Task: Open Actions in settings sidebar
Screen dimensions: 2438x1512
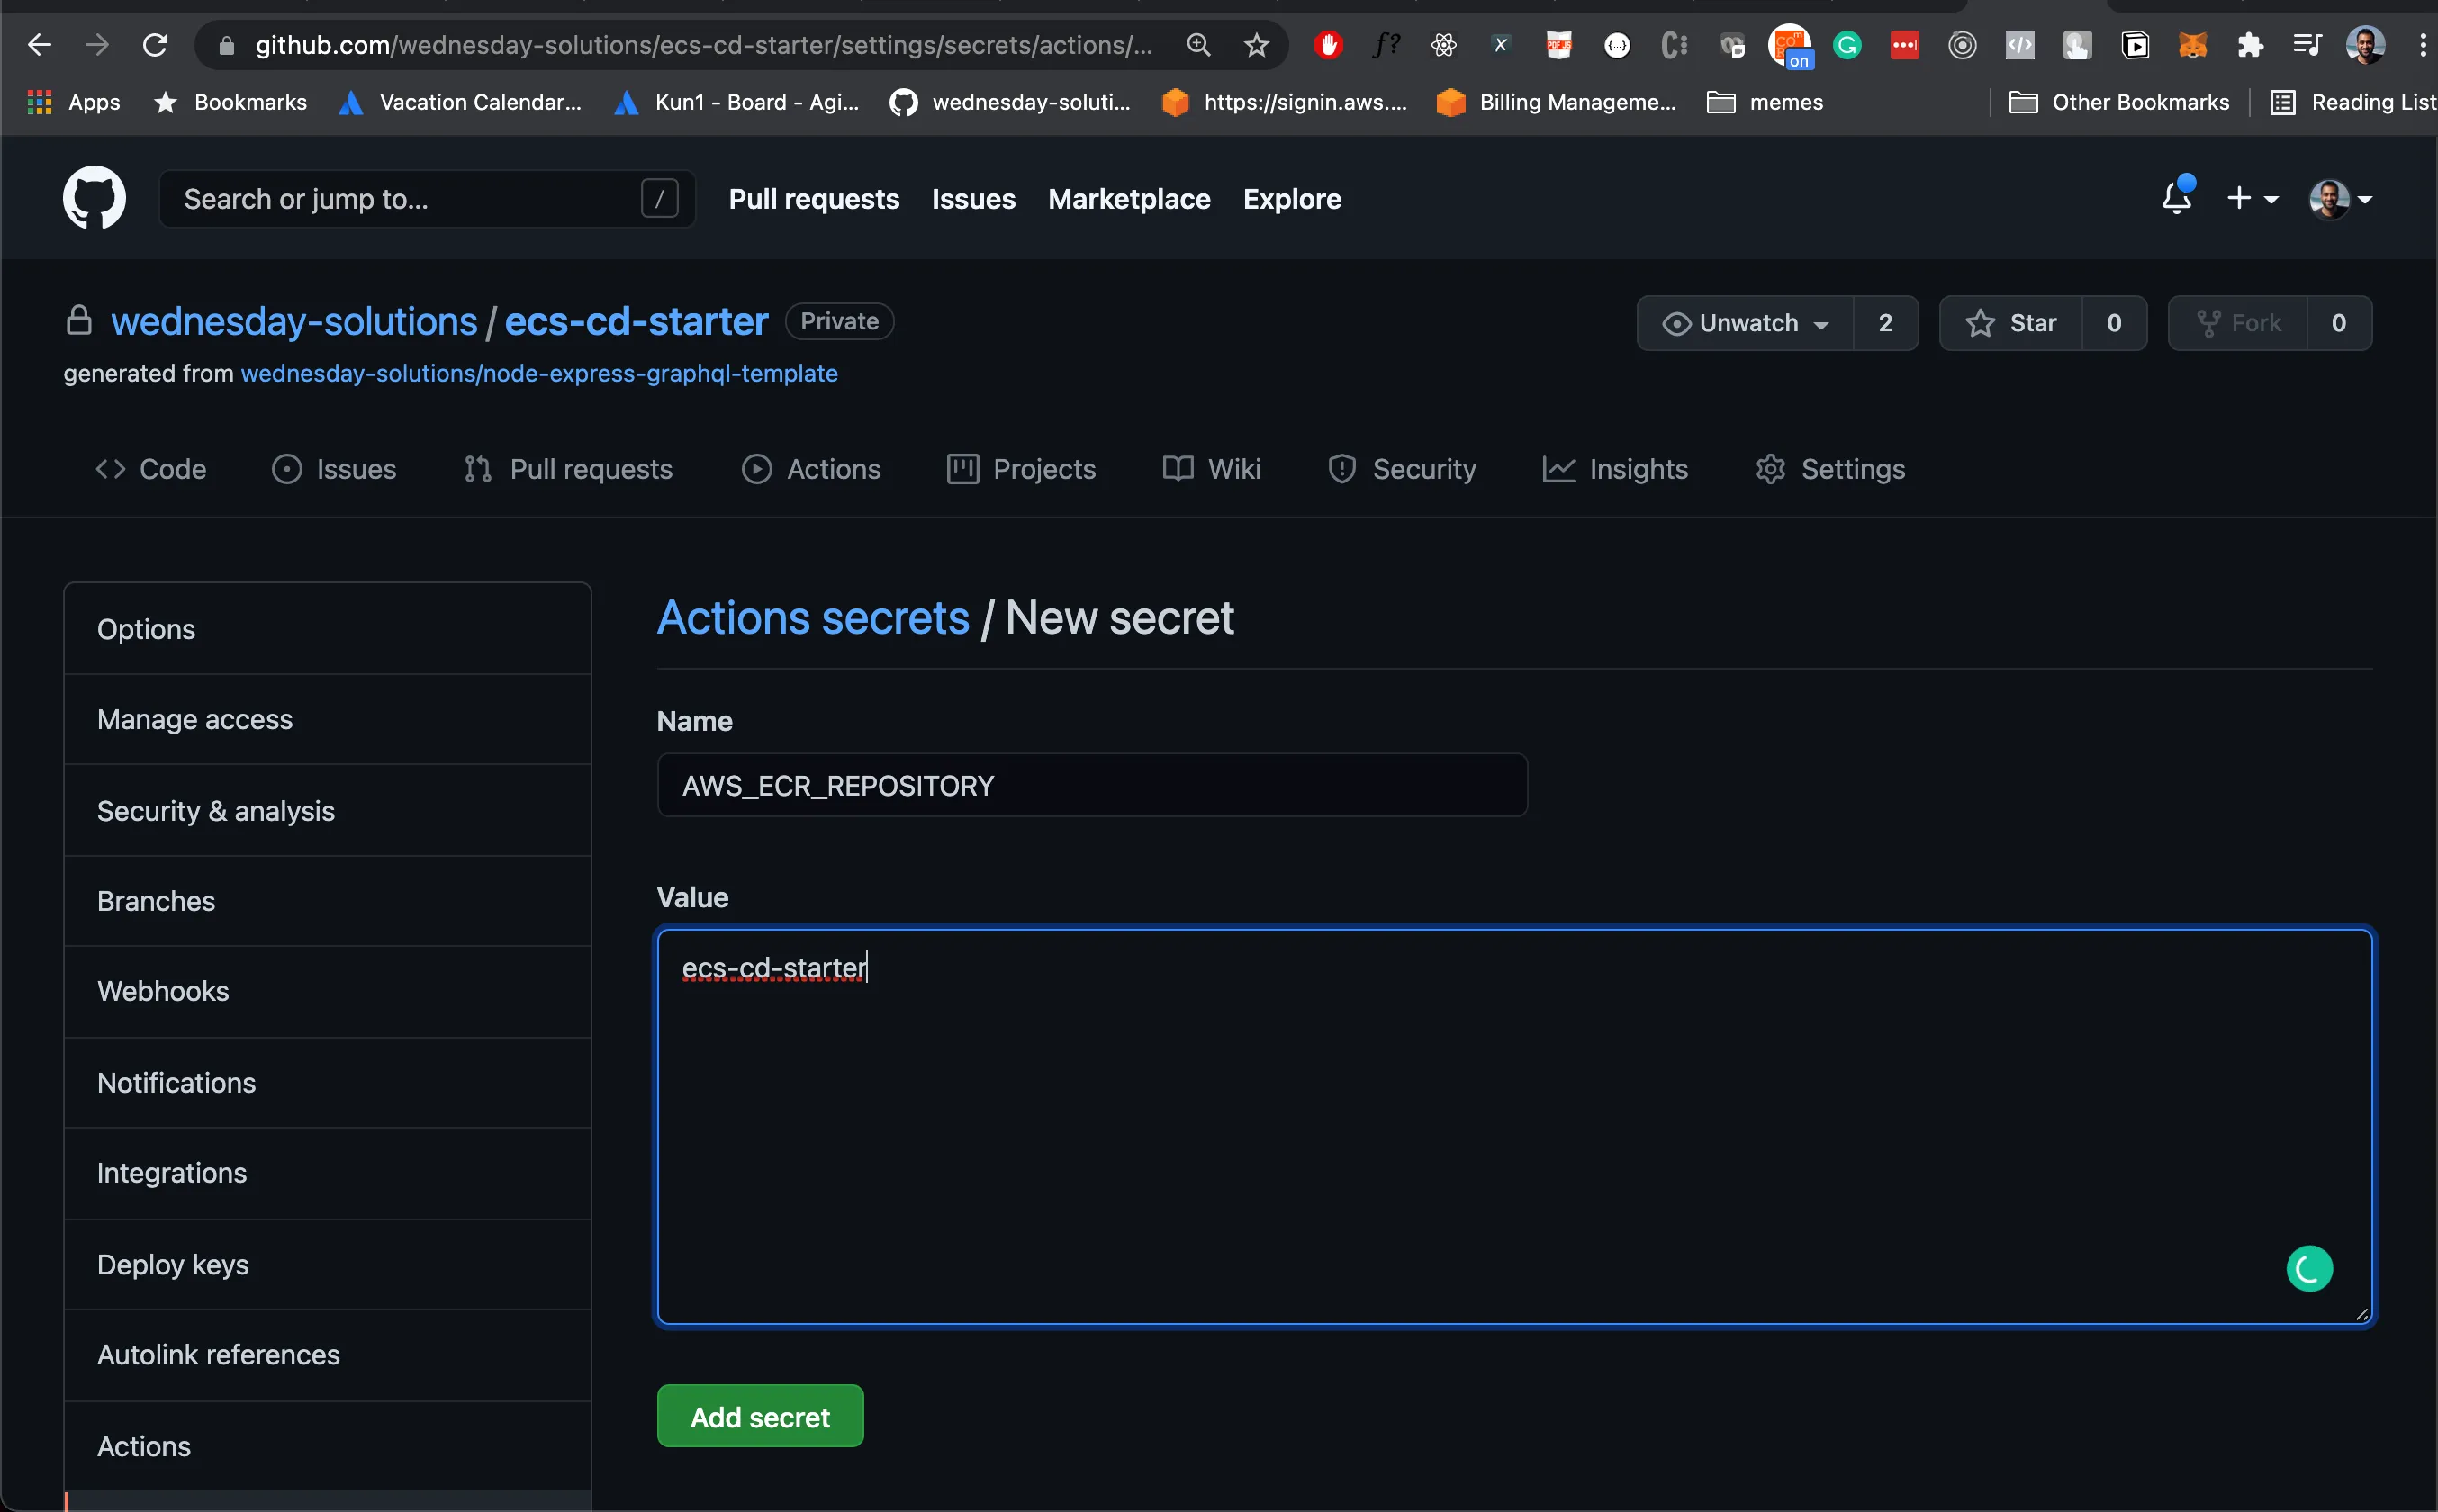Action: (x=327, y=1446)
